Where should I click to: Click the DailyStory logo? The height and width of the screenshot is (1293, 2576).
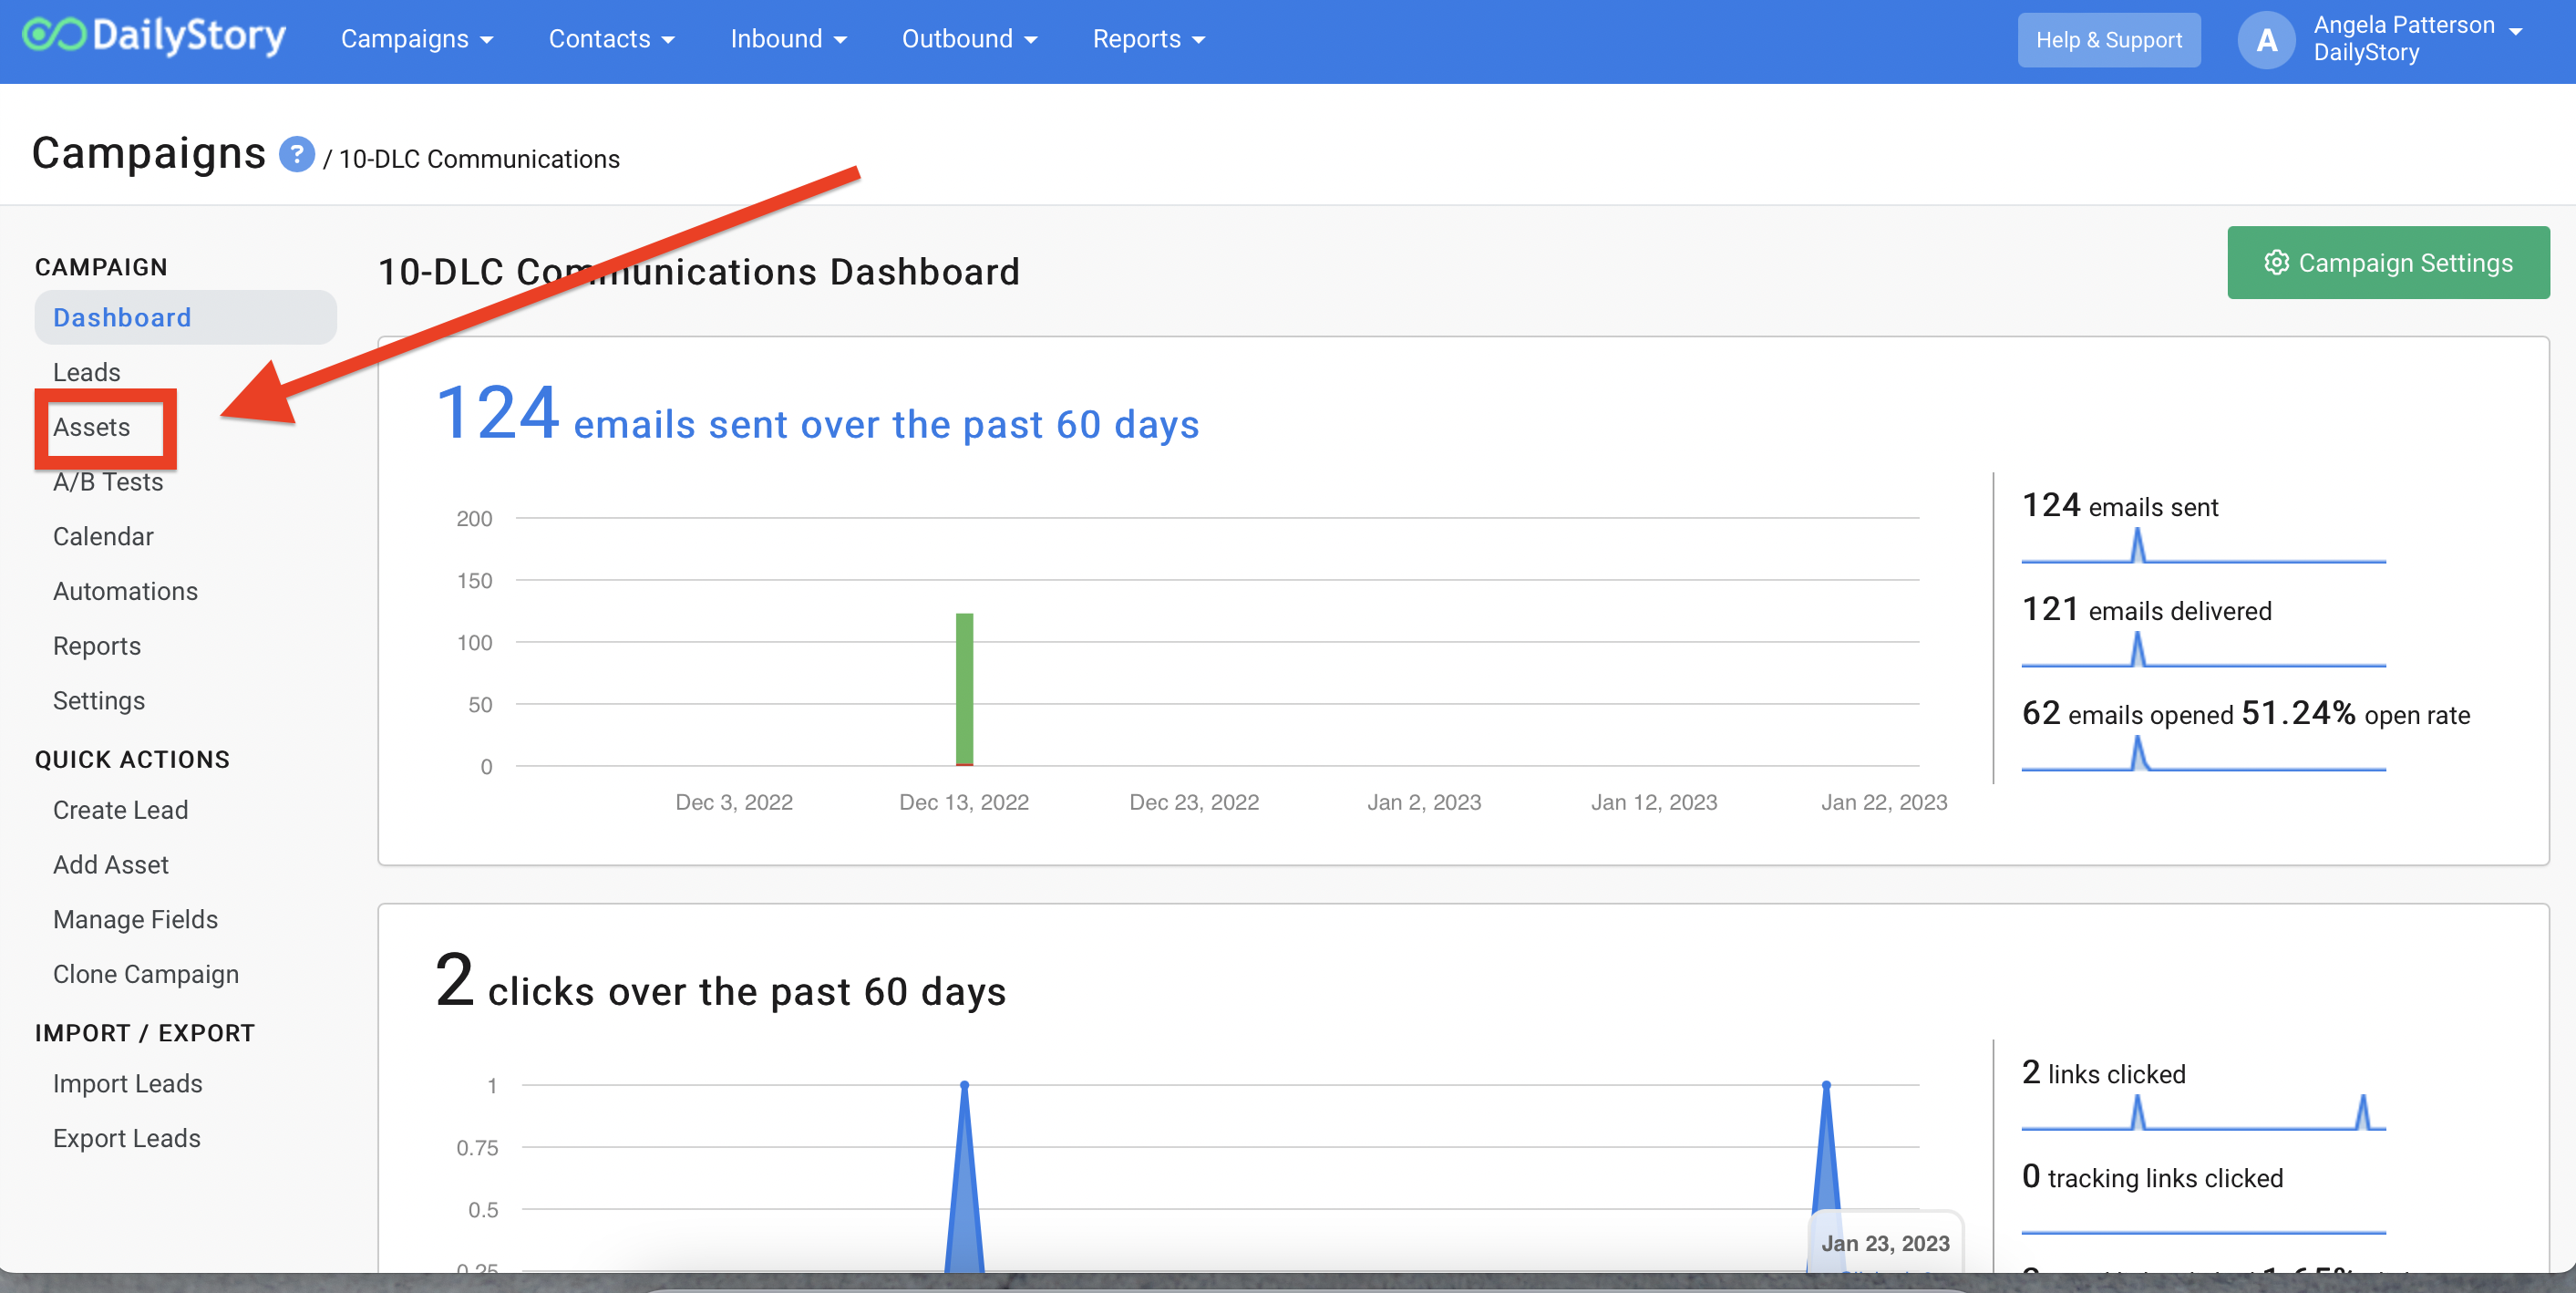click(154, 37)
